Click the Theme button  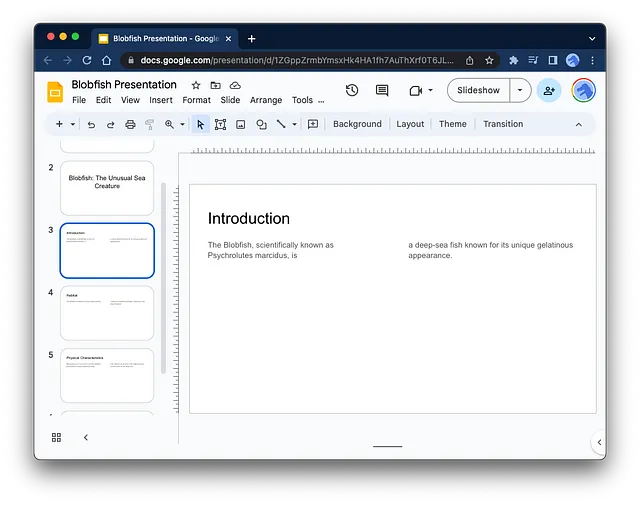453,124
